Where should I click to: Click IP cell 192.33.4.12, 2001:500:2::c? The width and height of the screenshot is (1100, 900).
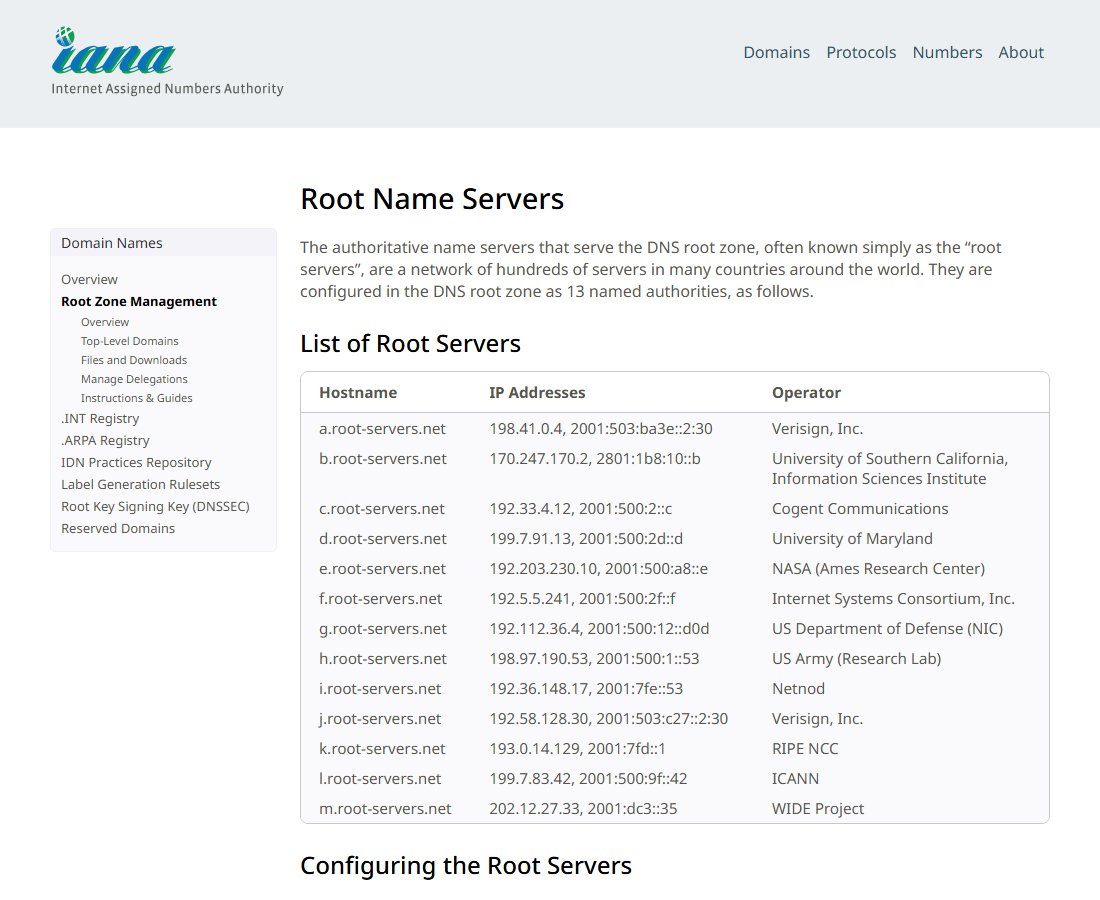(x=581, y=509)
